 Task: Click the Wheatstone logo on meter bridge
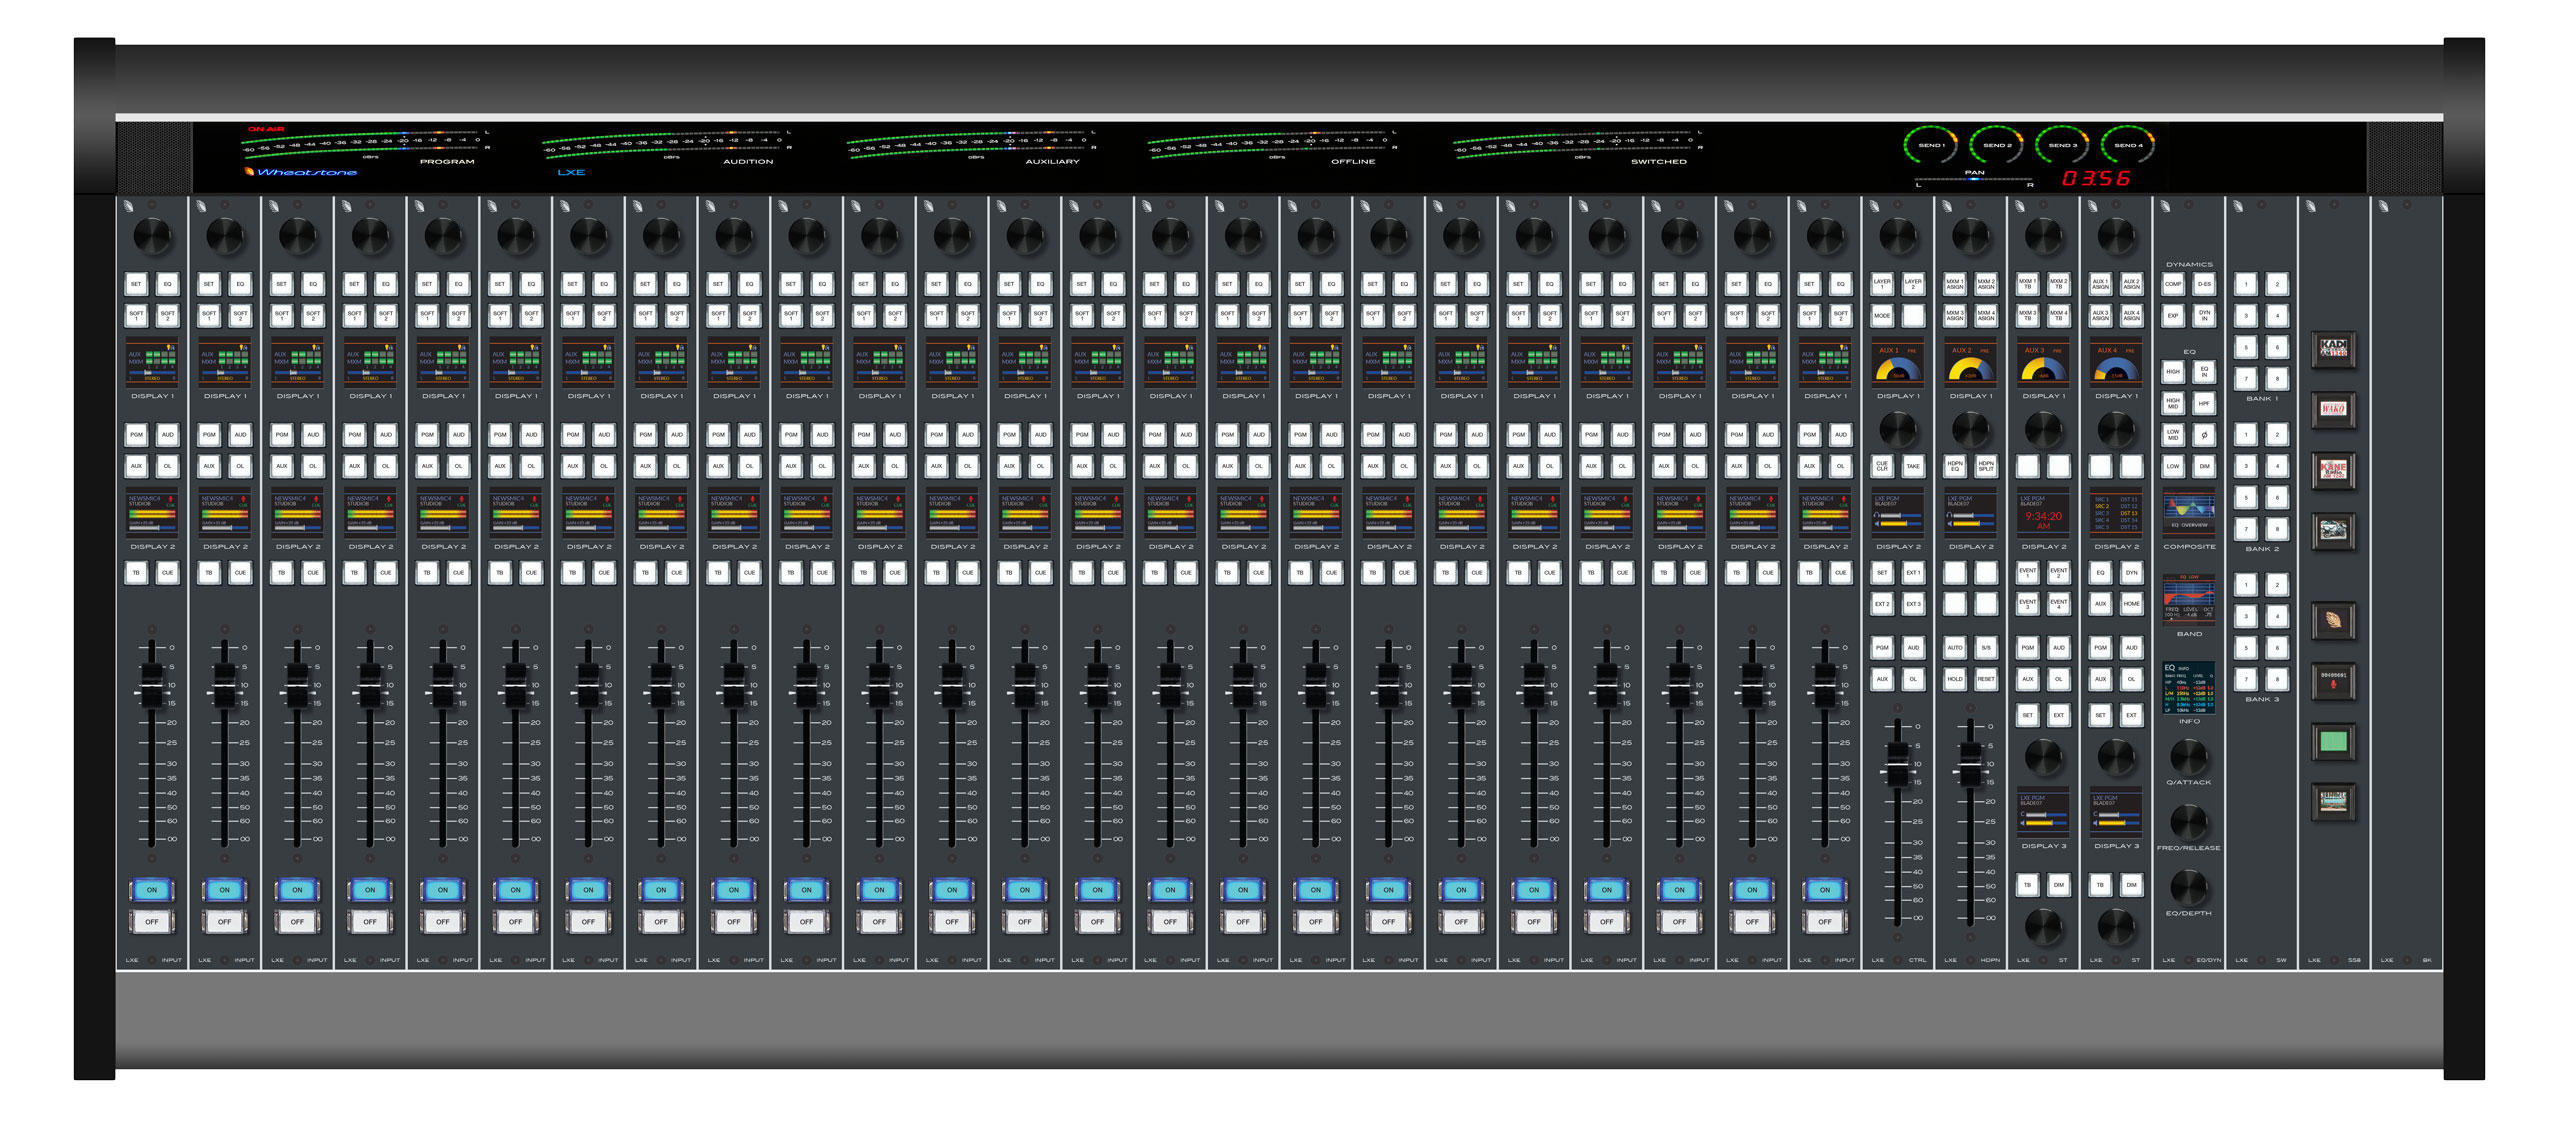click(302, 172)
